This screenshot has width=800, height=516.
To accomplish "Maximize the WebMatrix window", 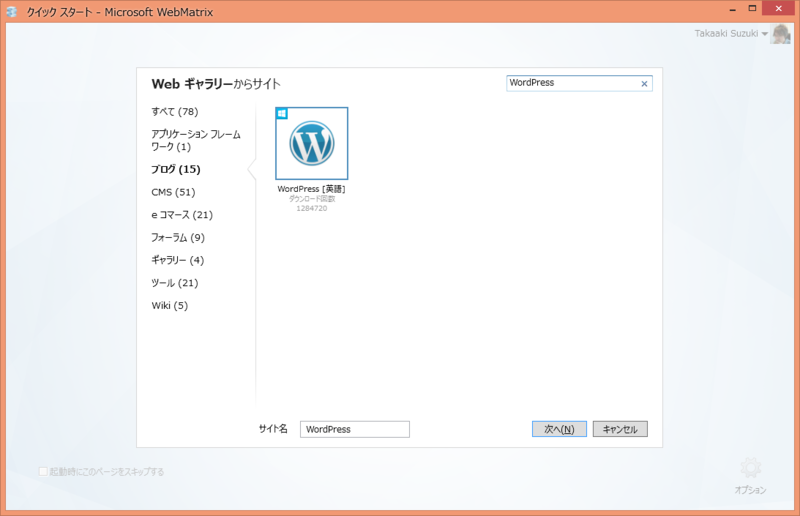I will 752,9.
